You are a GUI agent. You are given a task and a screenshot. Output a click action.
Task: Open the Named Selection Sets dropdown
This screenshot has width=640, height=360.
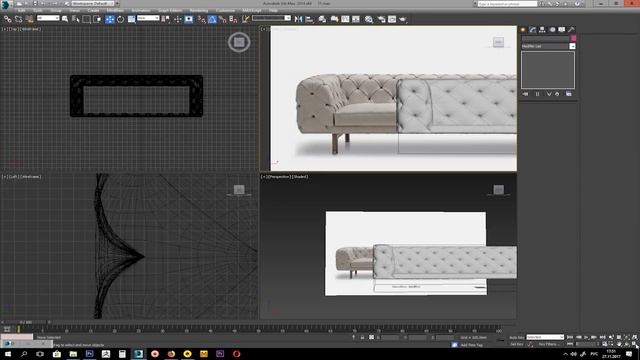271,18
